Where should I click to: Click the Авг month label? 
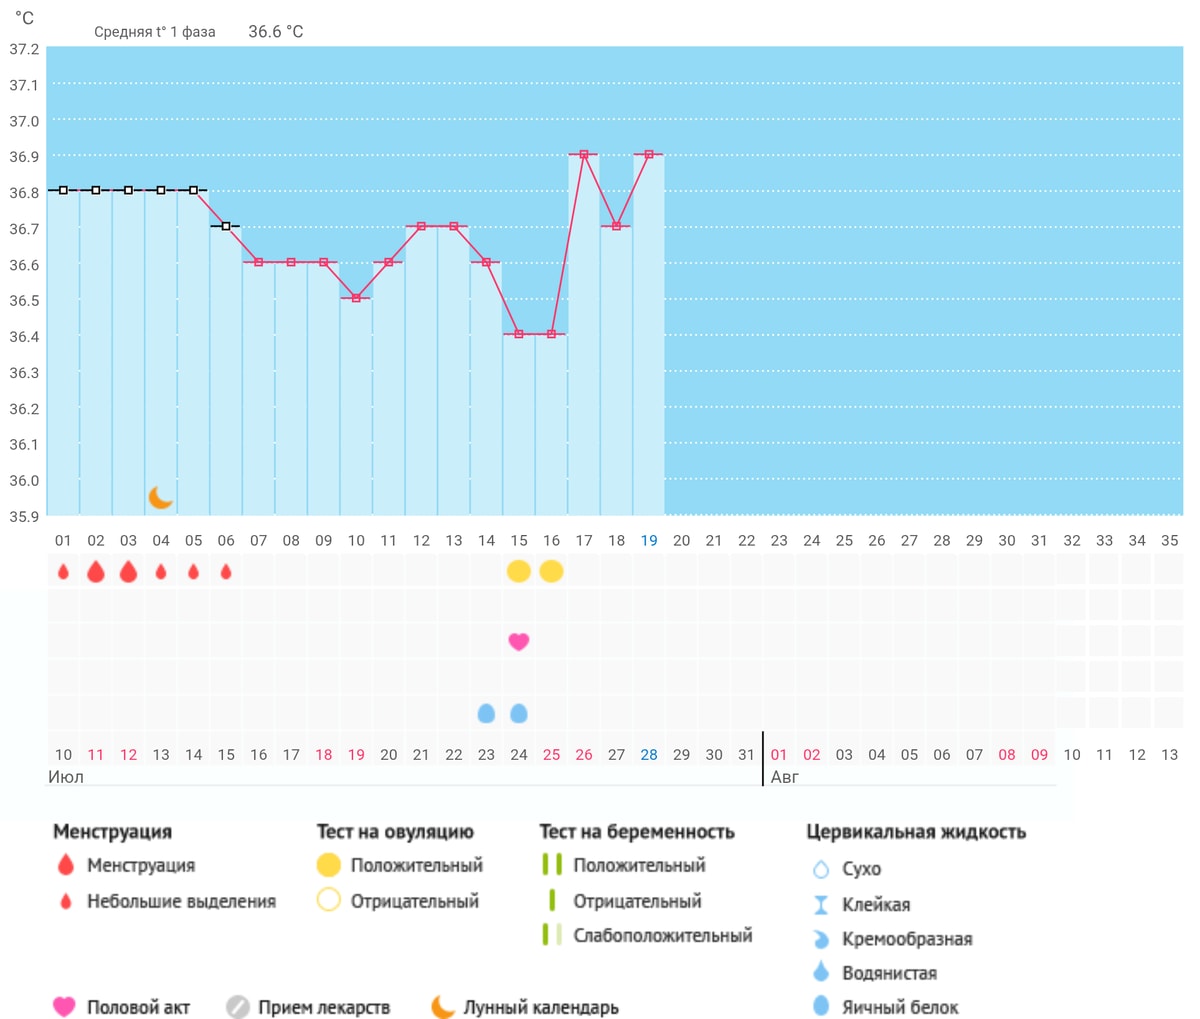tap(784, 777)
